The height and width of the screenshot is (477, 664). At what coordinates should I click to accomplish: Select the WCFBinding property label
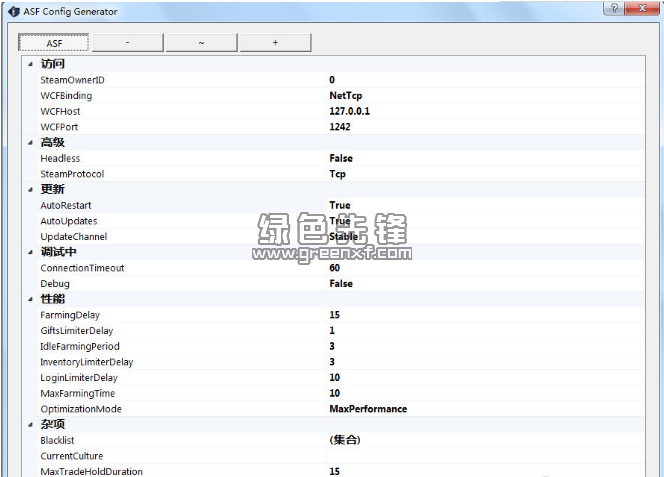click(66, 96)
